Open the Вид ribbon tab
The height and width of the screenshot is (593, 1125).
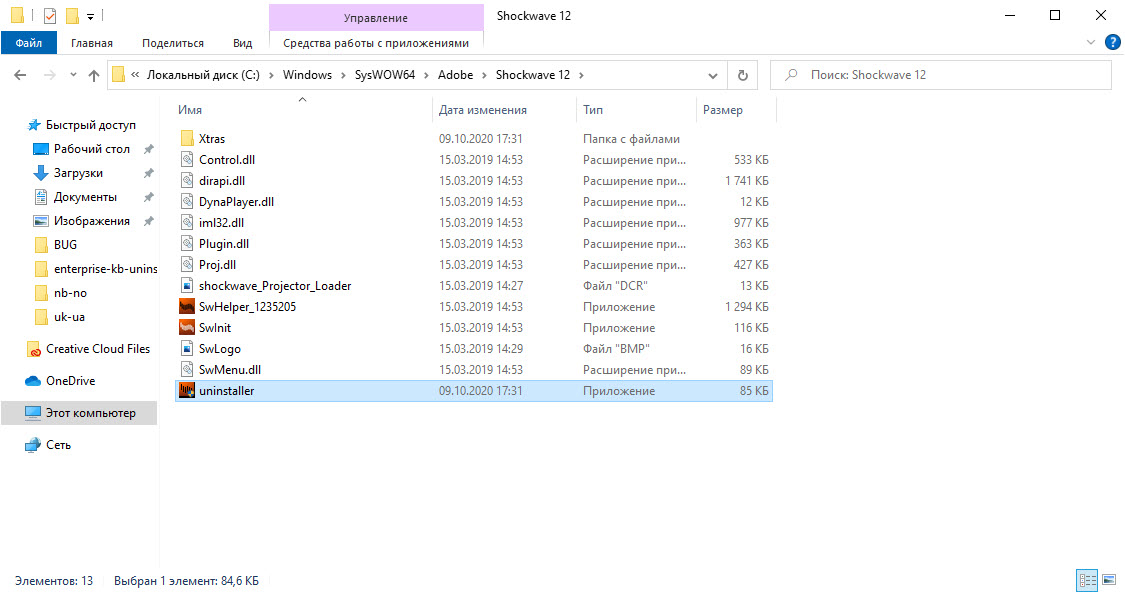[x=243, y=43]
